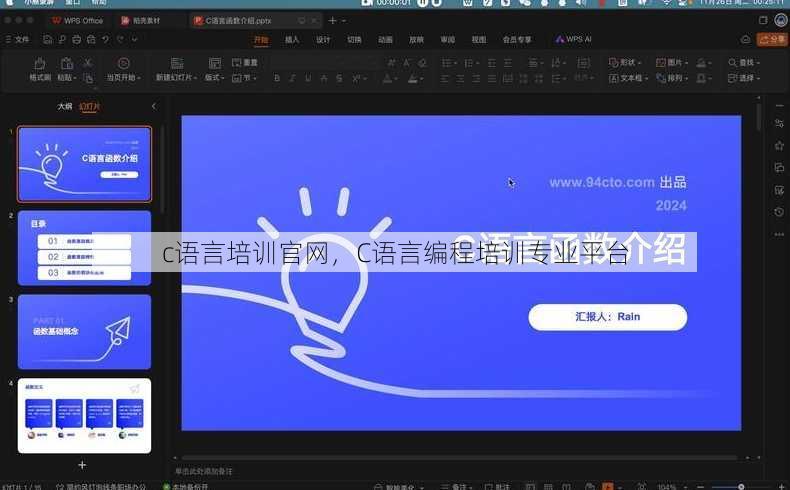Select the Format Painter (格式刷) tool
Screen dimensions: 790x490
point(40,69)
